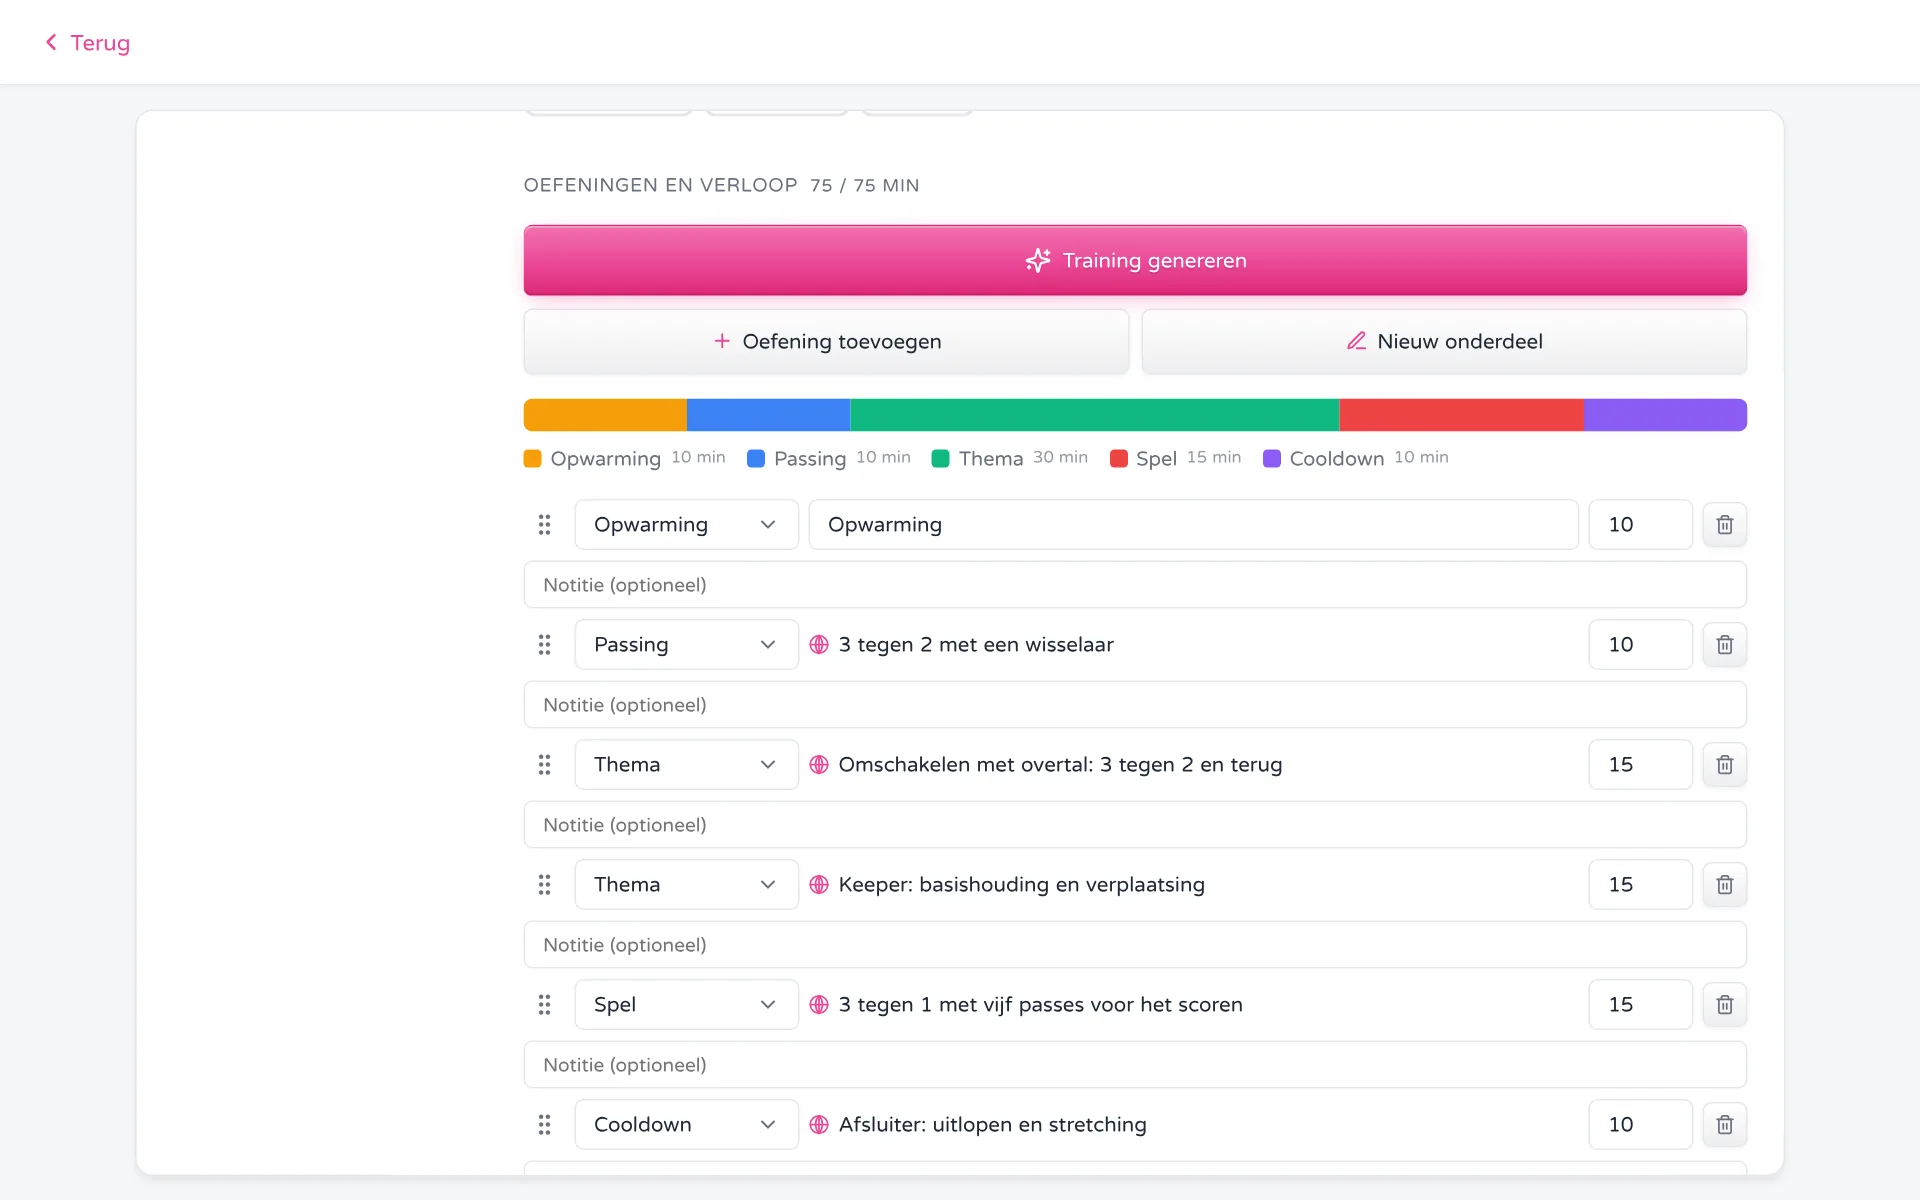Image resolution: width=1920 pixels, height=1200 pixels.
Task: Open the Opwarming category dropdown
Action: [686, 524]
